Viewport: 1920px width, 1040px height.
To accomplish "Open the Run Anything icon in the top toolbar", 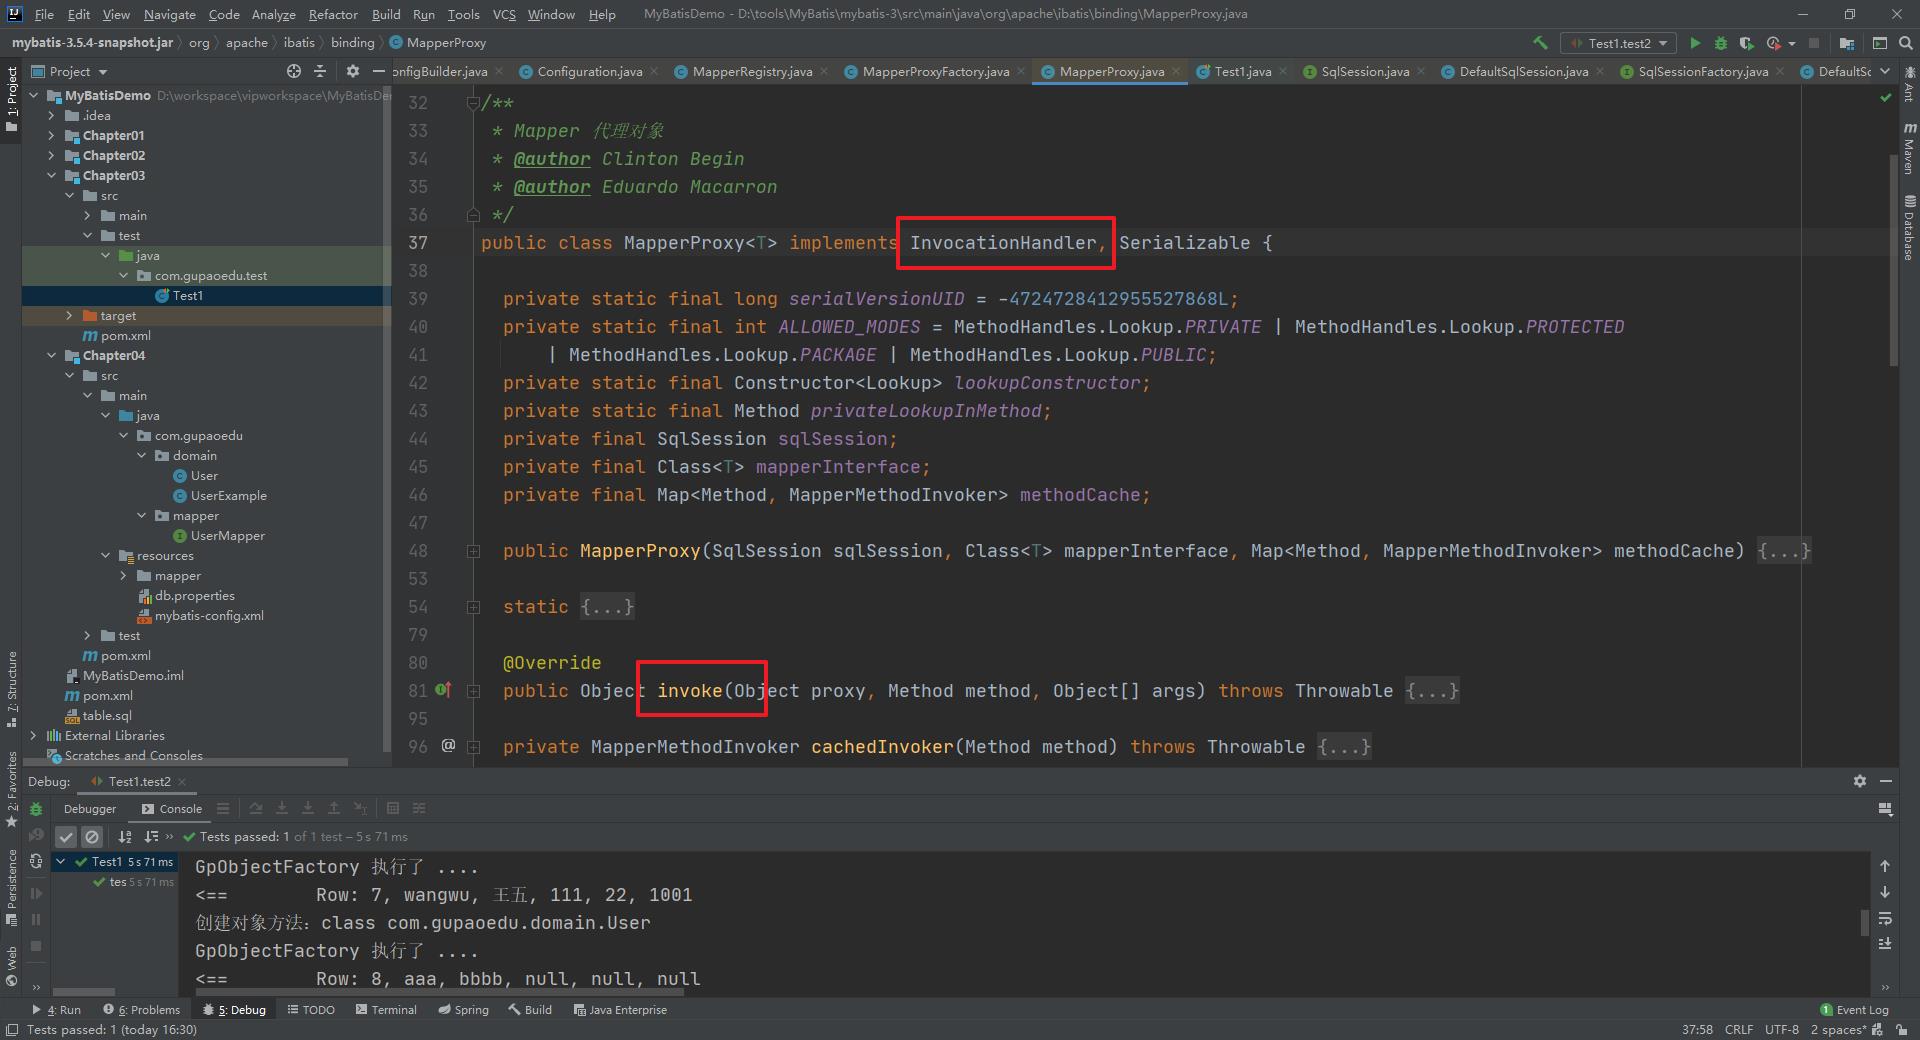I will click(x=1879, y=44).
